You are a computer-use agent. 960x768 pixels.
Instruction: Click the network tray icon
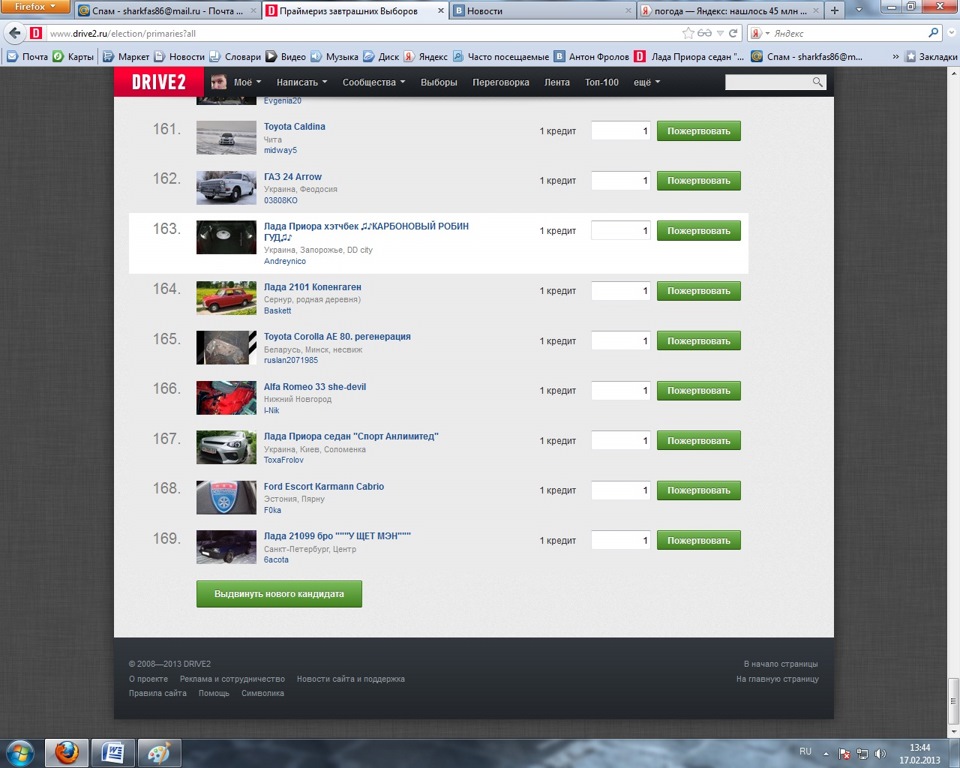[x=862, y=753]
